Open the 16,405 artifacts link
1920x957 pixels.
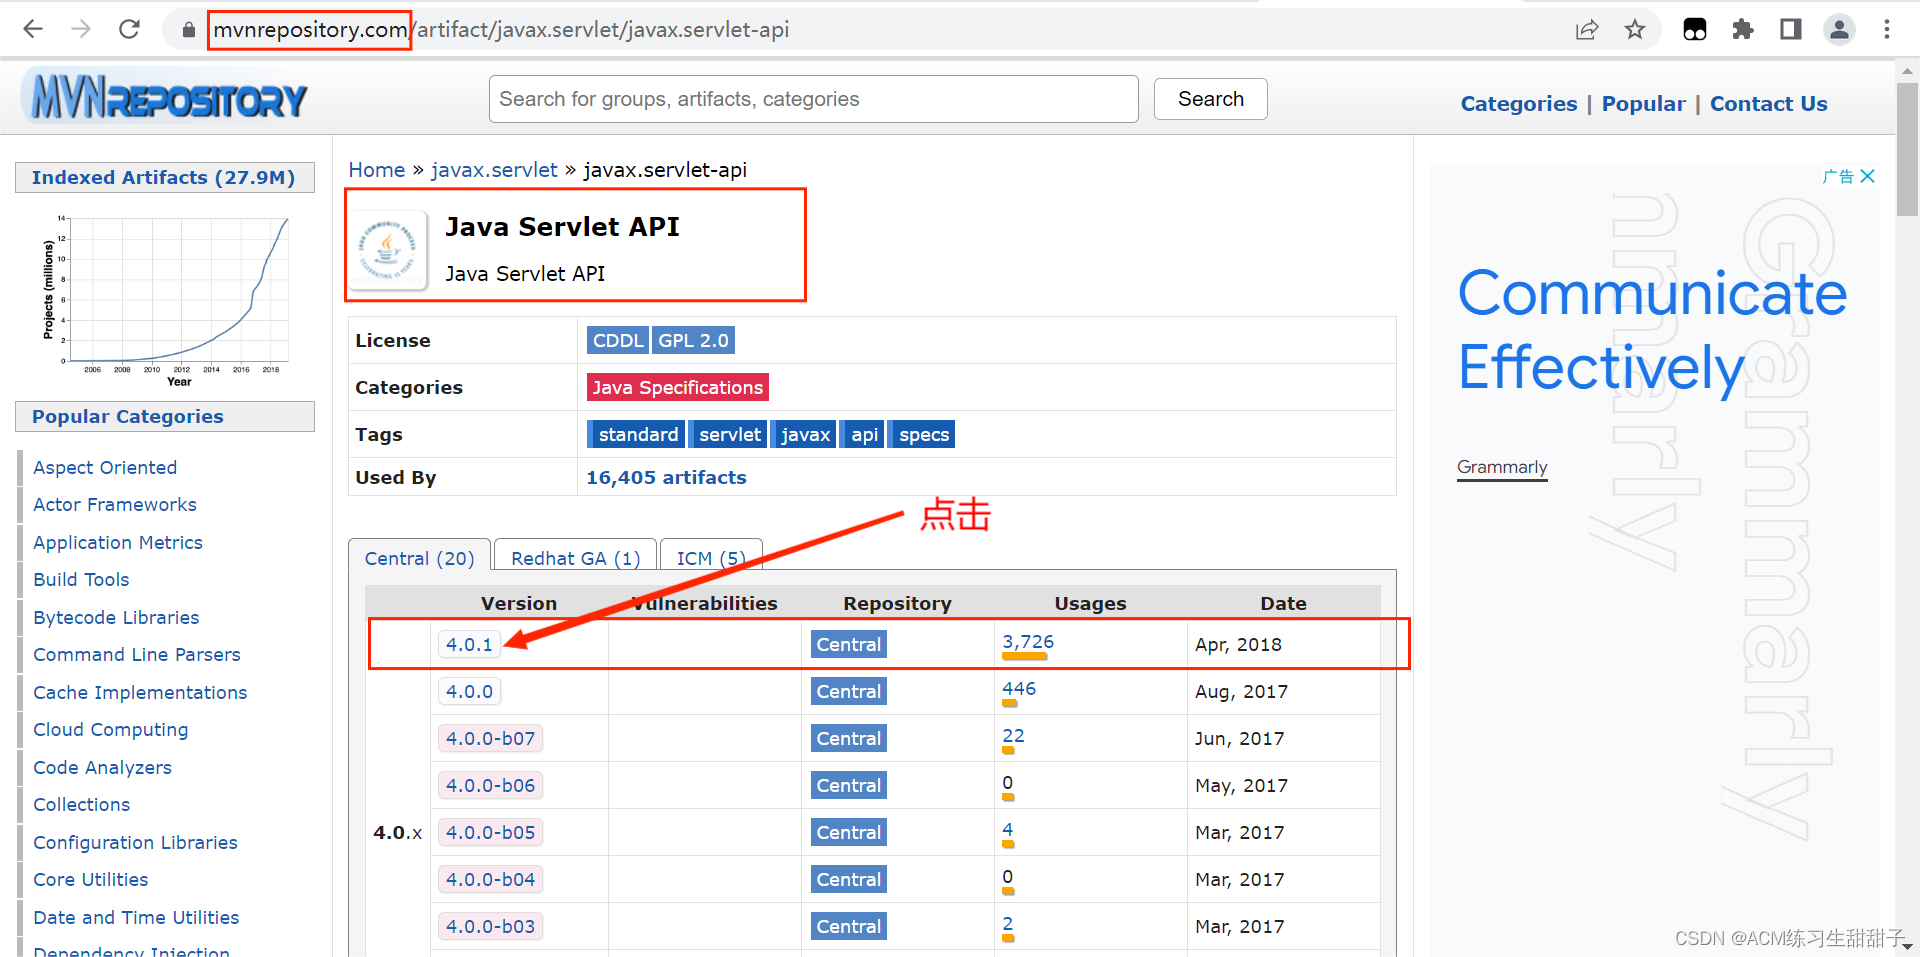(x=666, y=478)
